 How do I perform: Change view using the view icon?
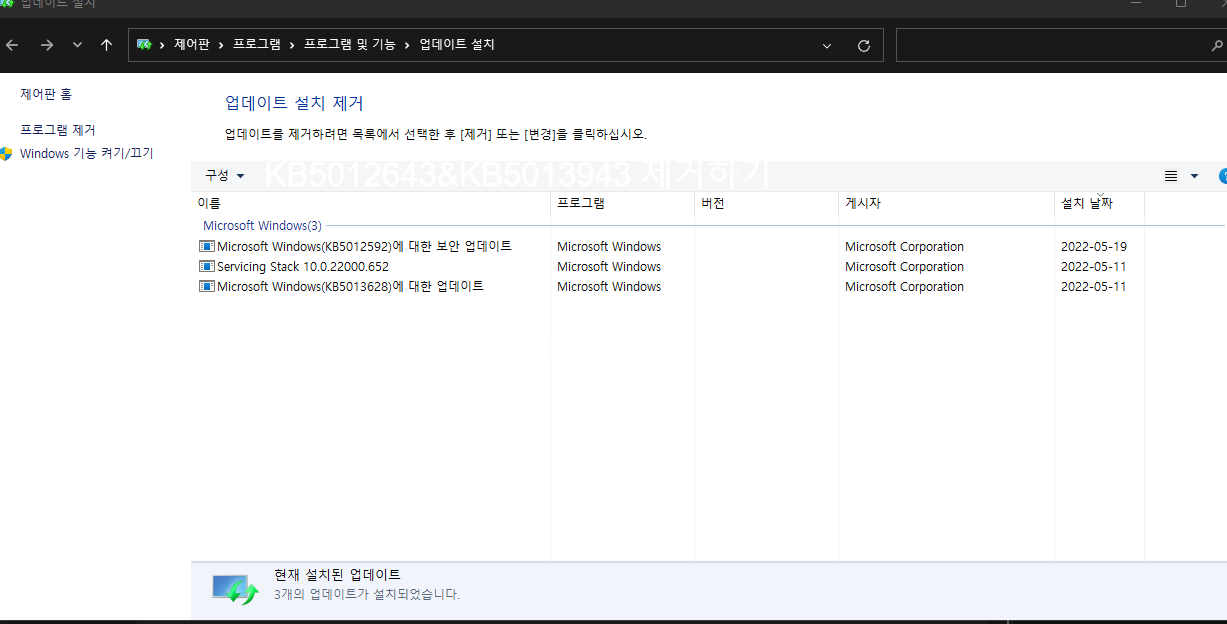coord(1171,176)
